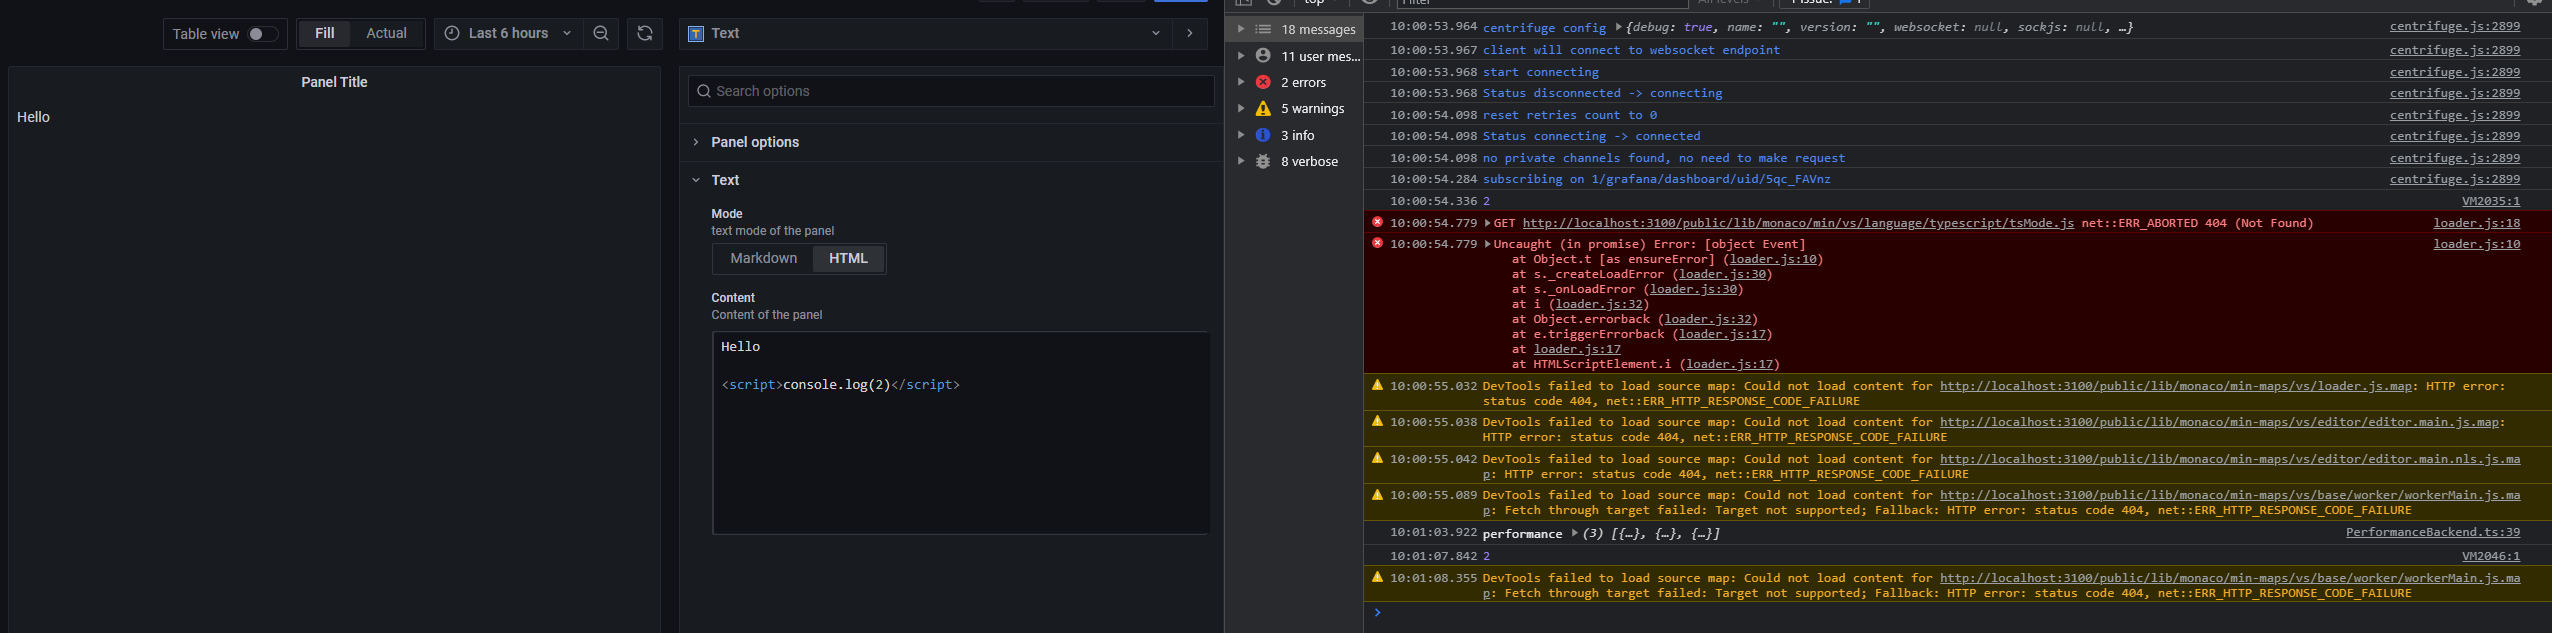Select the Fill display mode
Viewport: 2552px width, 633px height.
coord(324,33)
